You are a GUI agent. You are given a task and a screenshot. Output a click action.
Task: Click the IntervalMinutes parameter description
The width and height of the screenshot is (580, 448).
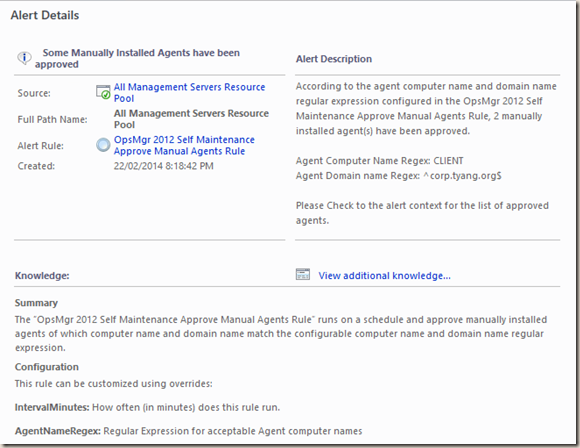coord(147,407)
